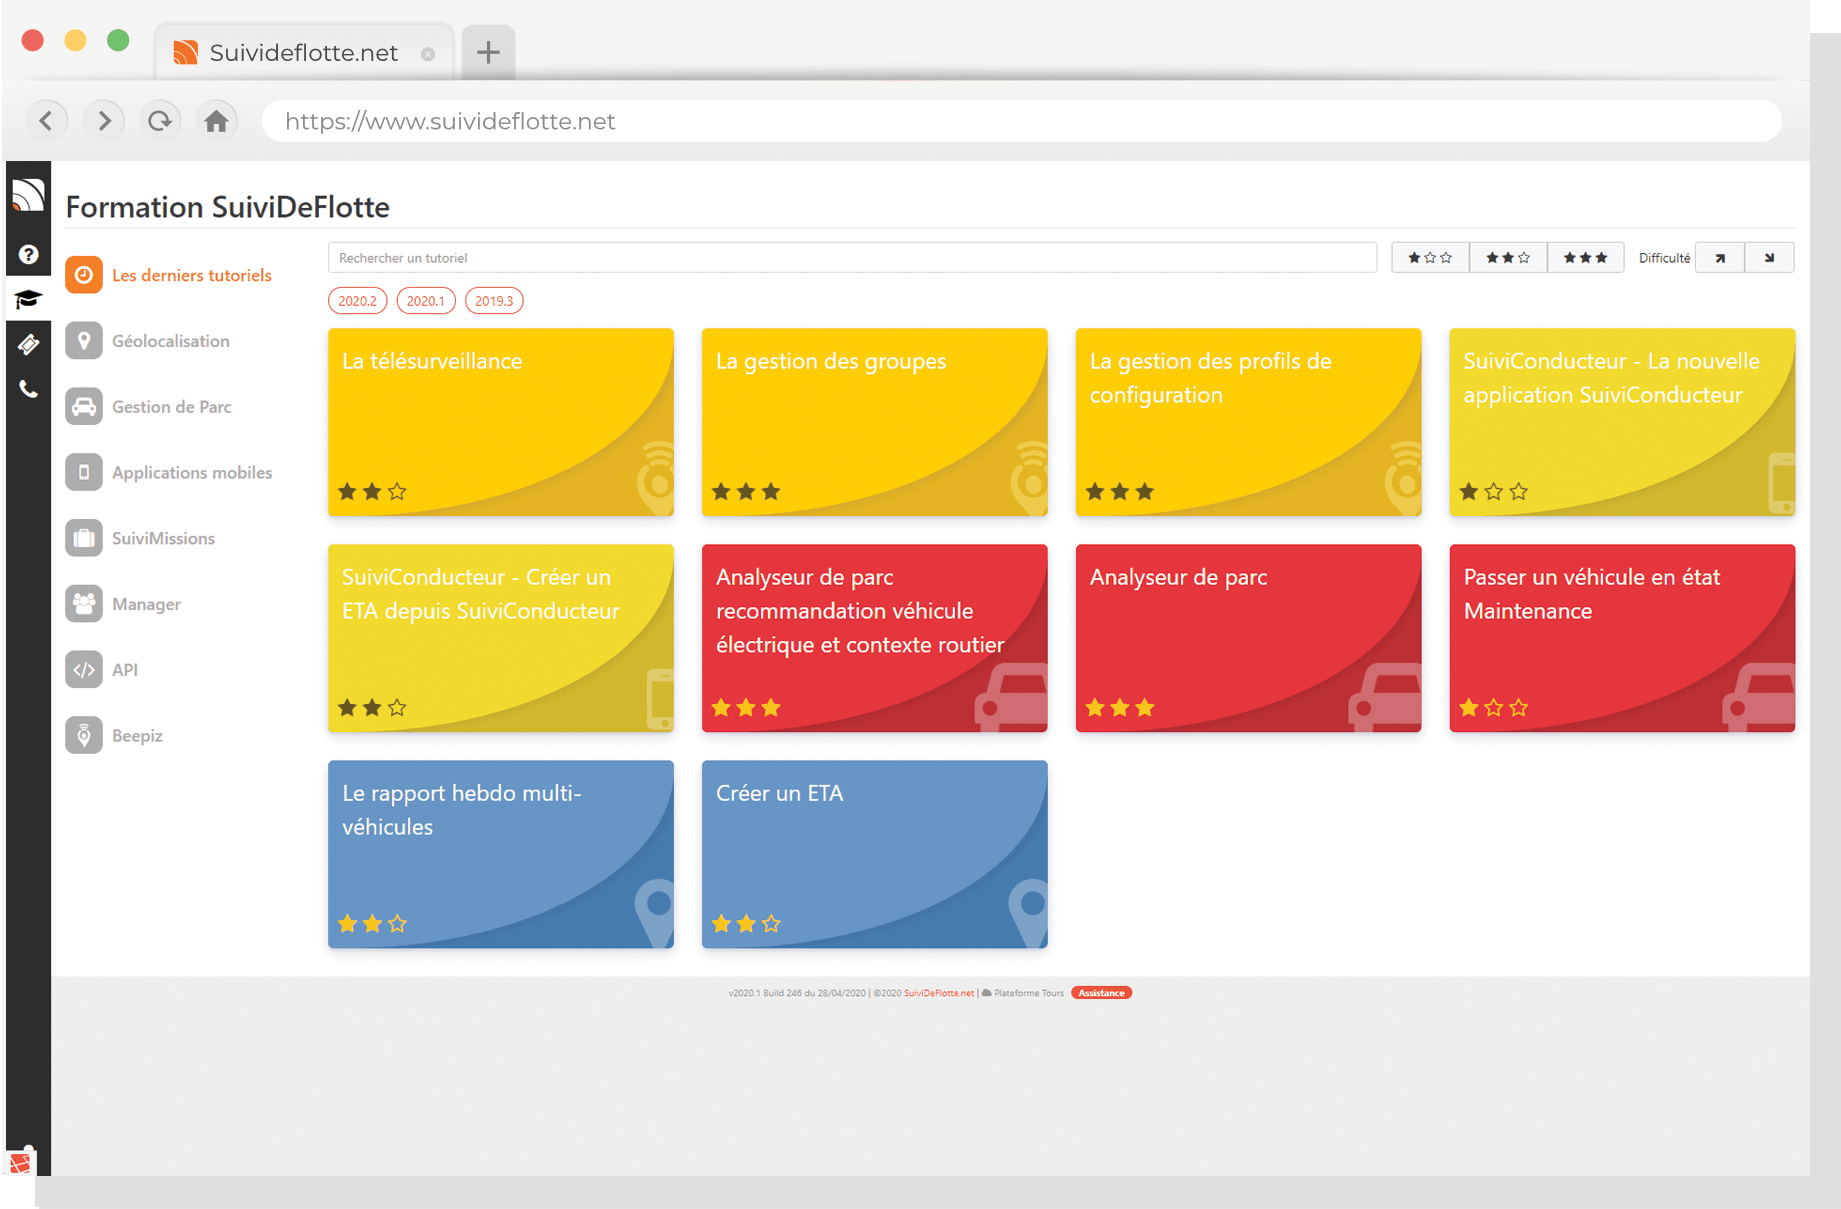Open the Manager category
This screenshot has height=1209, width=1841.
coord(147,604)
